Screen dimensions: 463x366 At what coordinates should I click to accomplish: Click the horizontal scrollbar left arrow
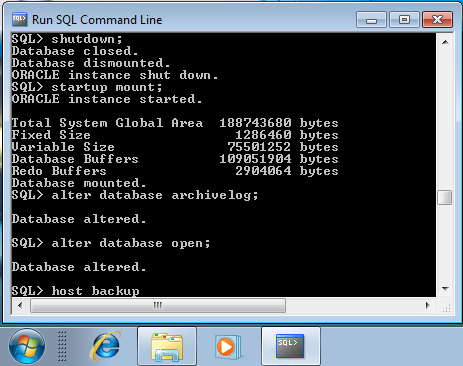pos(20,305)
